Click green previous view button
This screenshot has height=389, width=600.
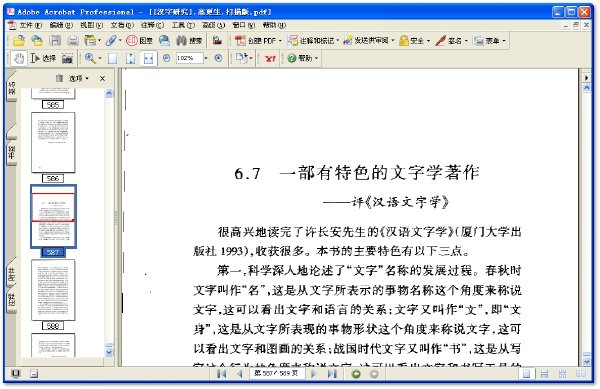pos(356,374)
